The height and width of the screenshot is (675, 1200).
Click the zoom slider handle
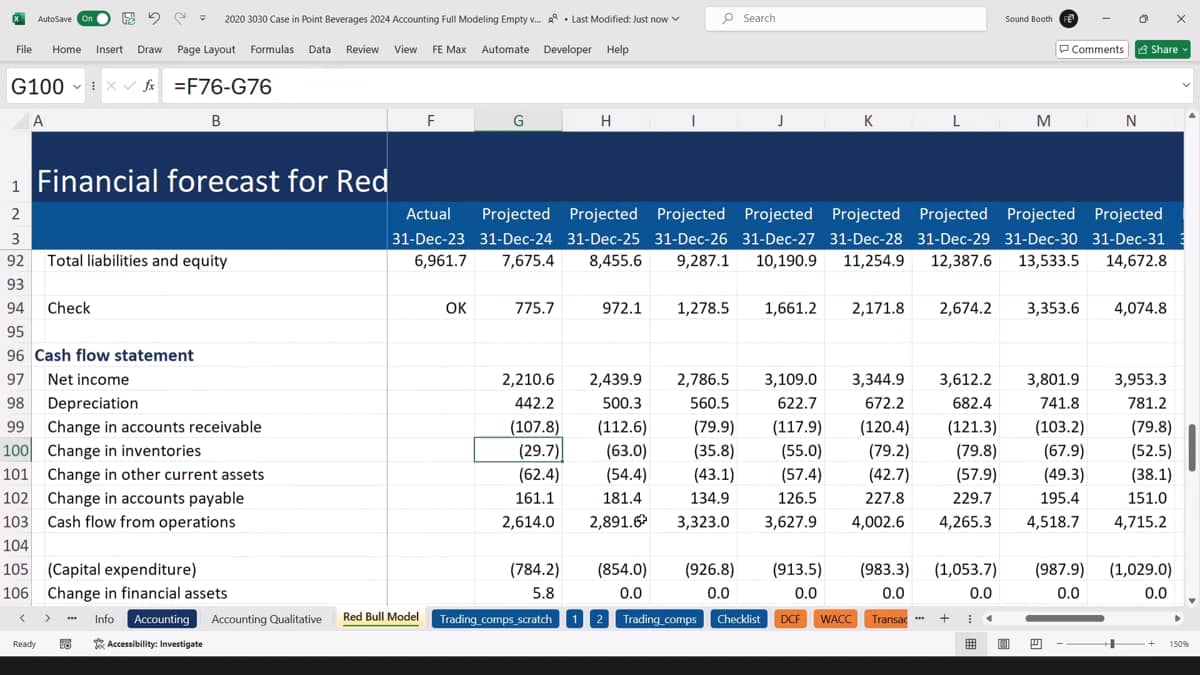pos(1112,644)
